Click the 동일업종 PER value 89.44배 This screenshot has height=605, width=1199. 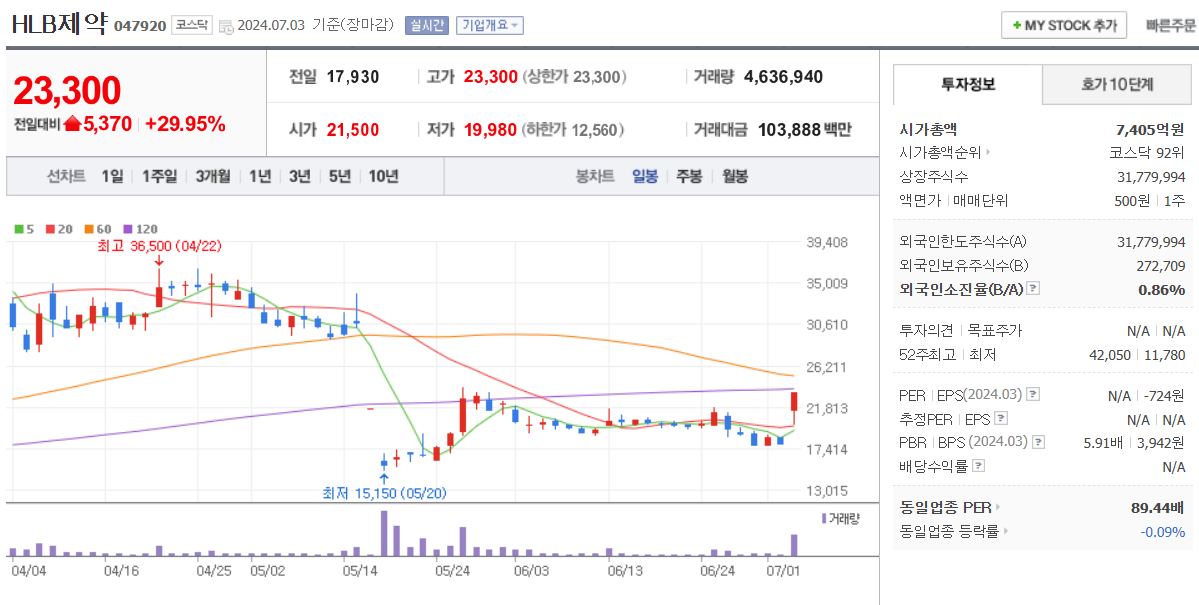pyautogui.click(x=1157, y=507)
